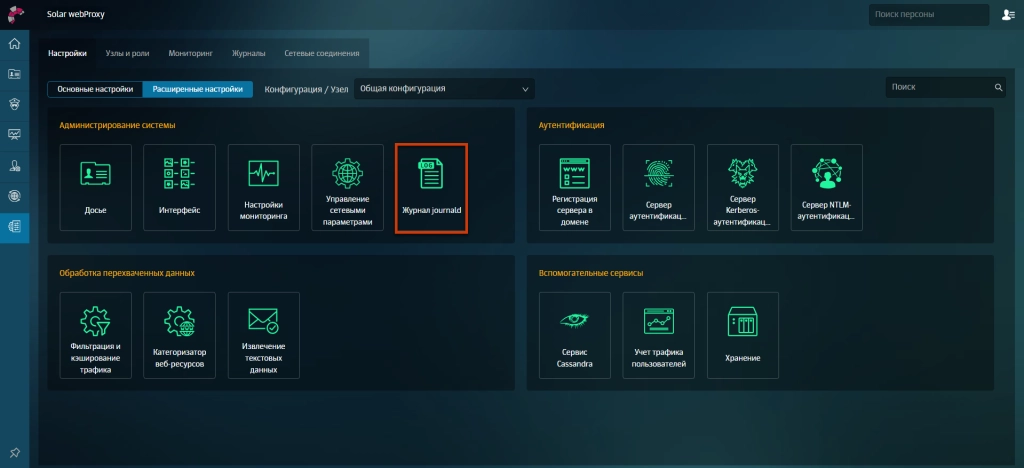Select the Узлы и роли tab
The image size is (1024, 468).
click(127, 54)
